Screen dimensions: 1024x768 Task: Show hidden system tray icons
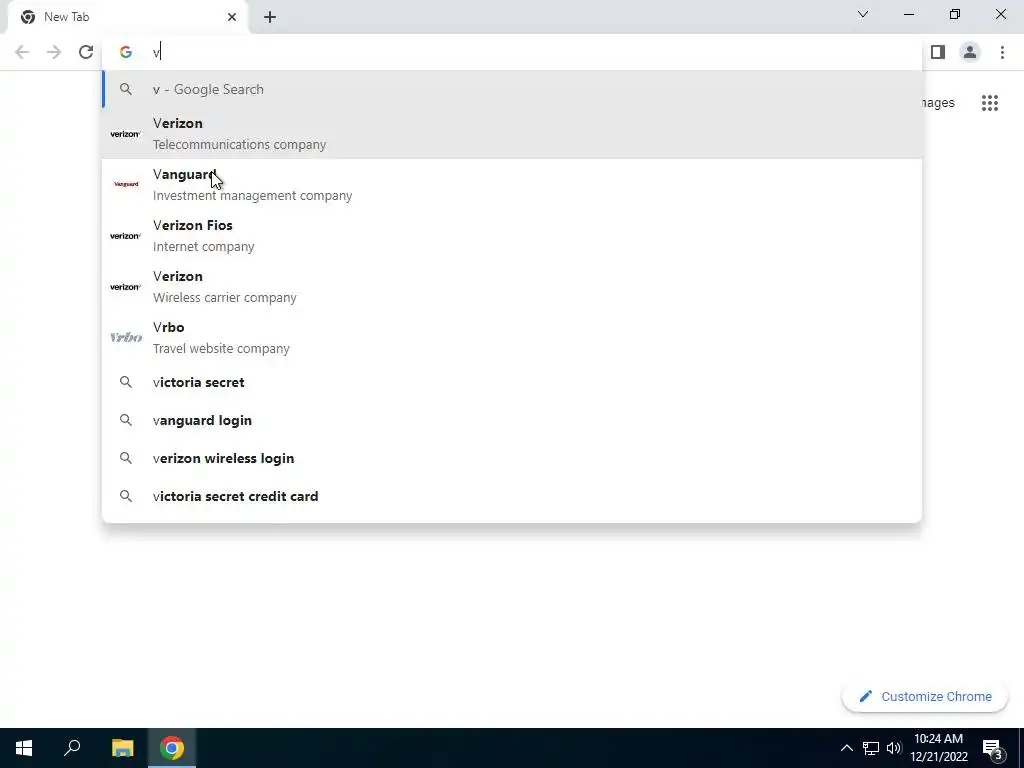click(846, 748)
